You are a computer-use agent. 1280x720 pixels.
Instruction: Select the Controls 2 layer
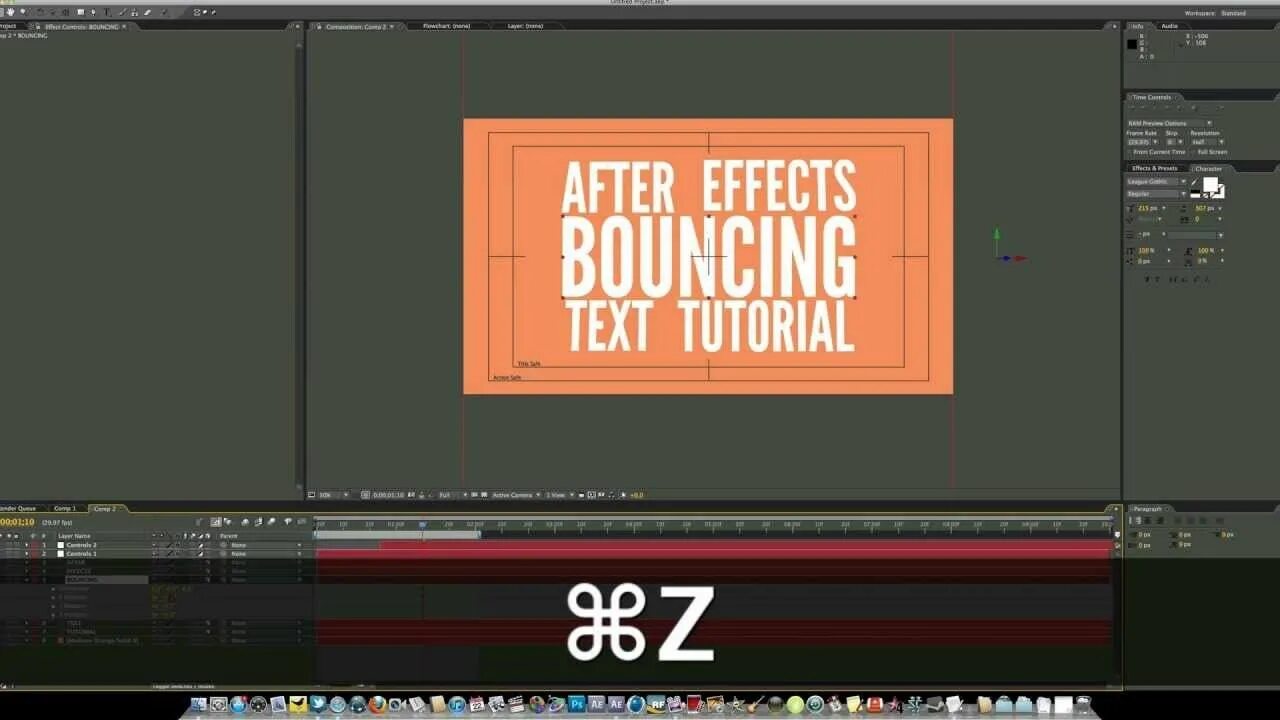pos(81,545)
